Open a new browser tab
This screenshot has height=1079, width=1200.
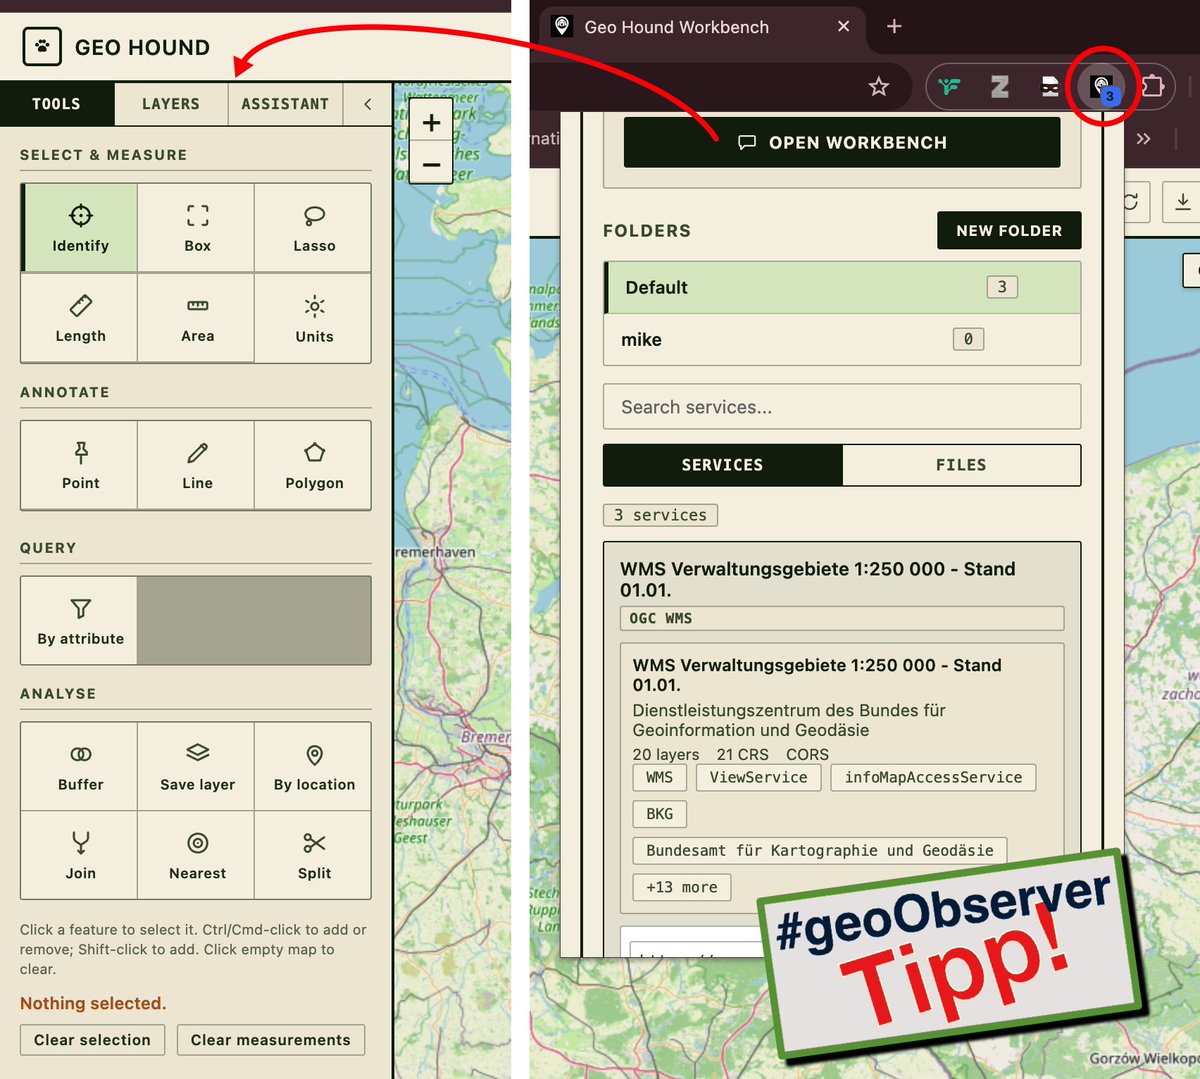point(894,26)
